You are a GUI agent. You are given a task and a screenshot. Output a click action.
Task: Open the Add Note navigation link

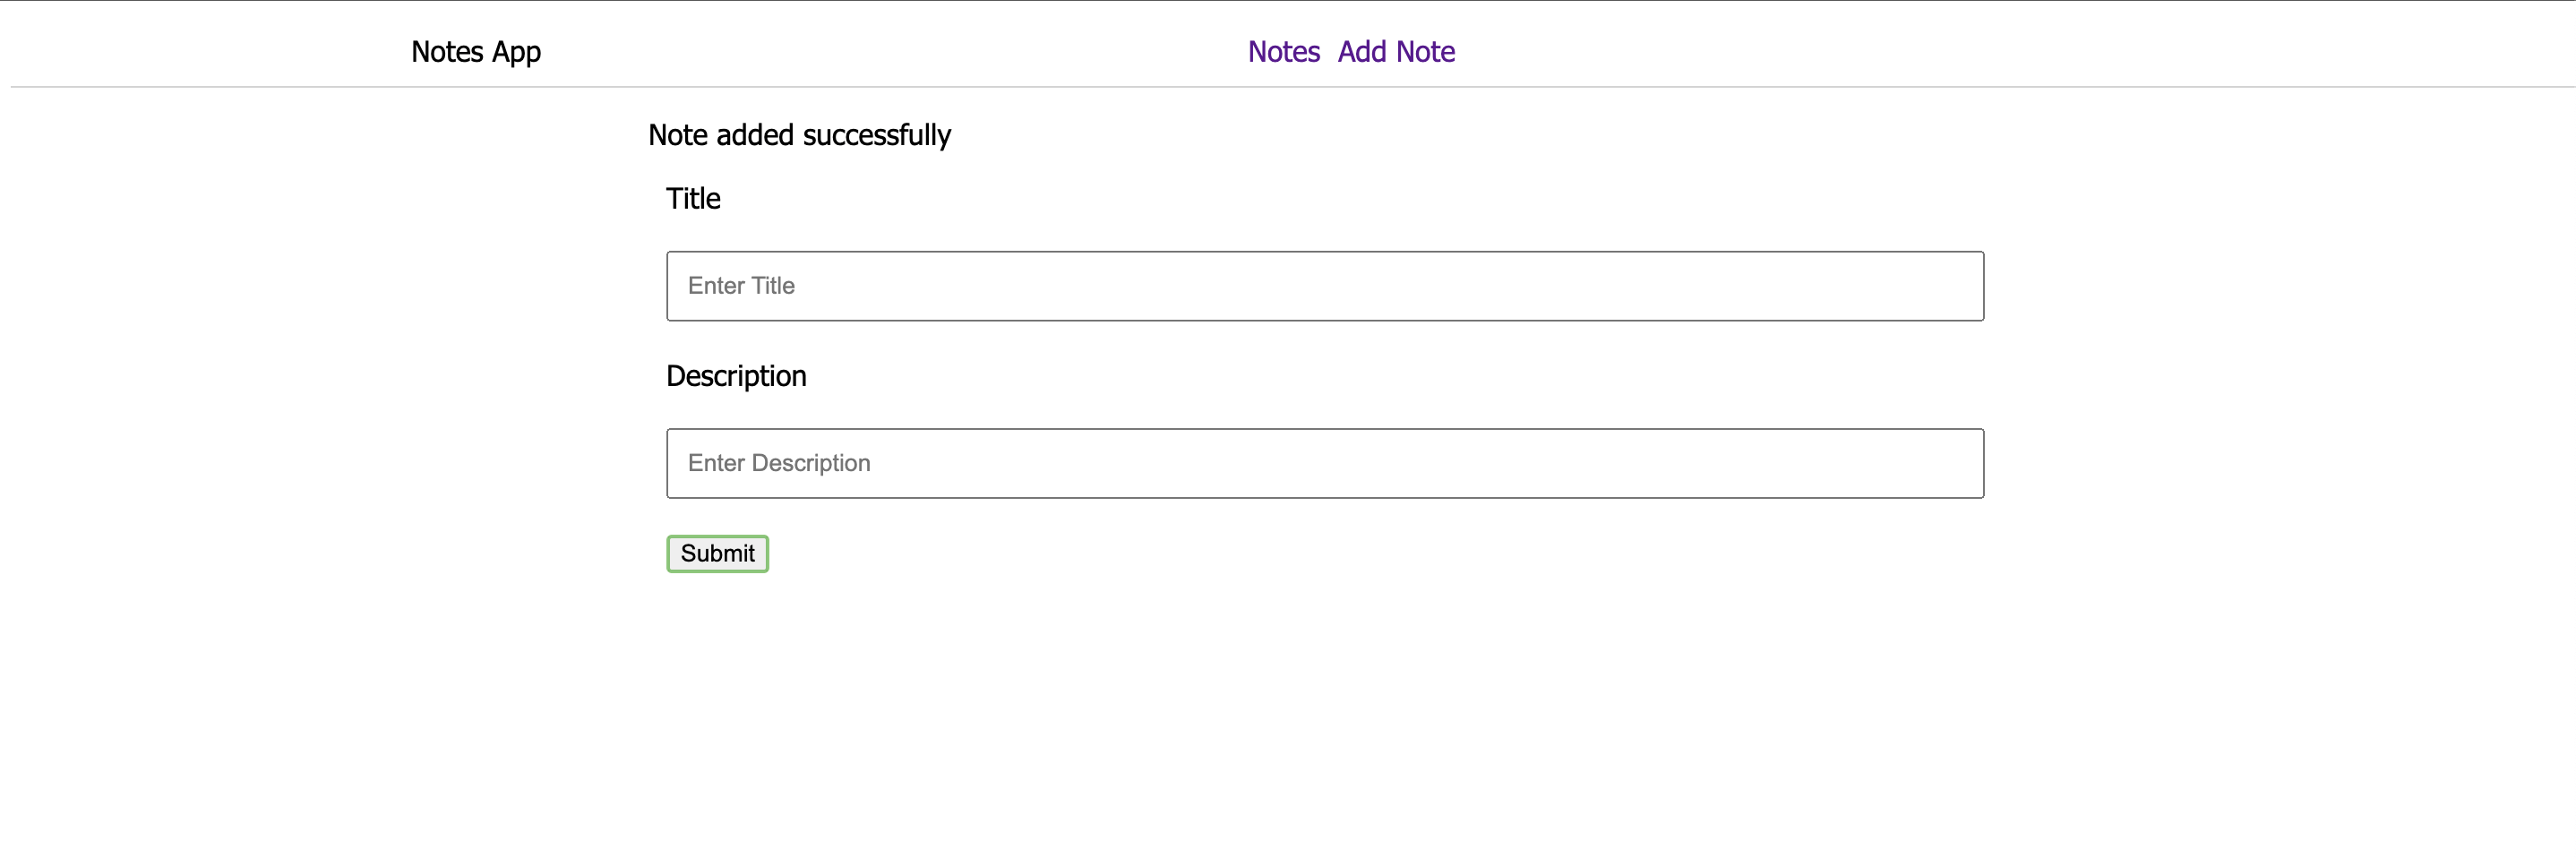[1397, 51]
